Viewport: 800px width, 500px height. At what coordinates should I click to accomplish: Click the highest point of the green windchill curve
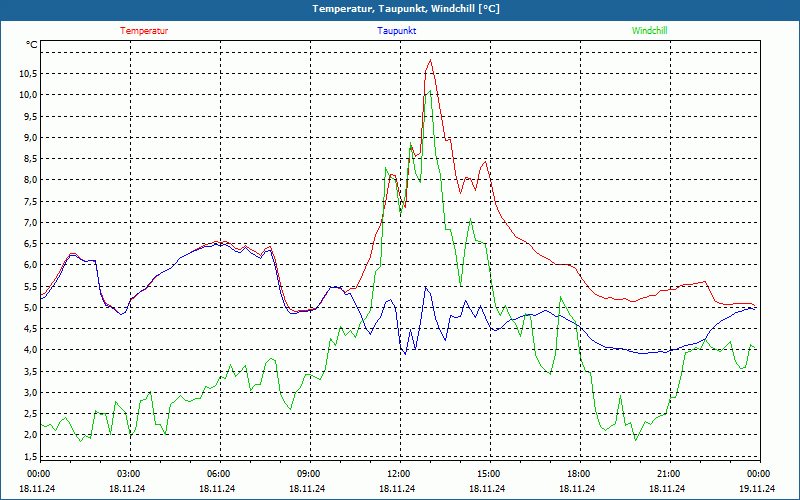(x=430, y=91)
